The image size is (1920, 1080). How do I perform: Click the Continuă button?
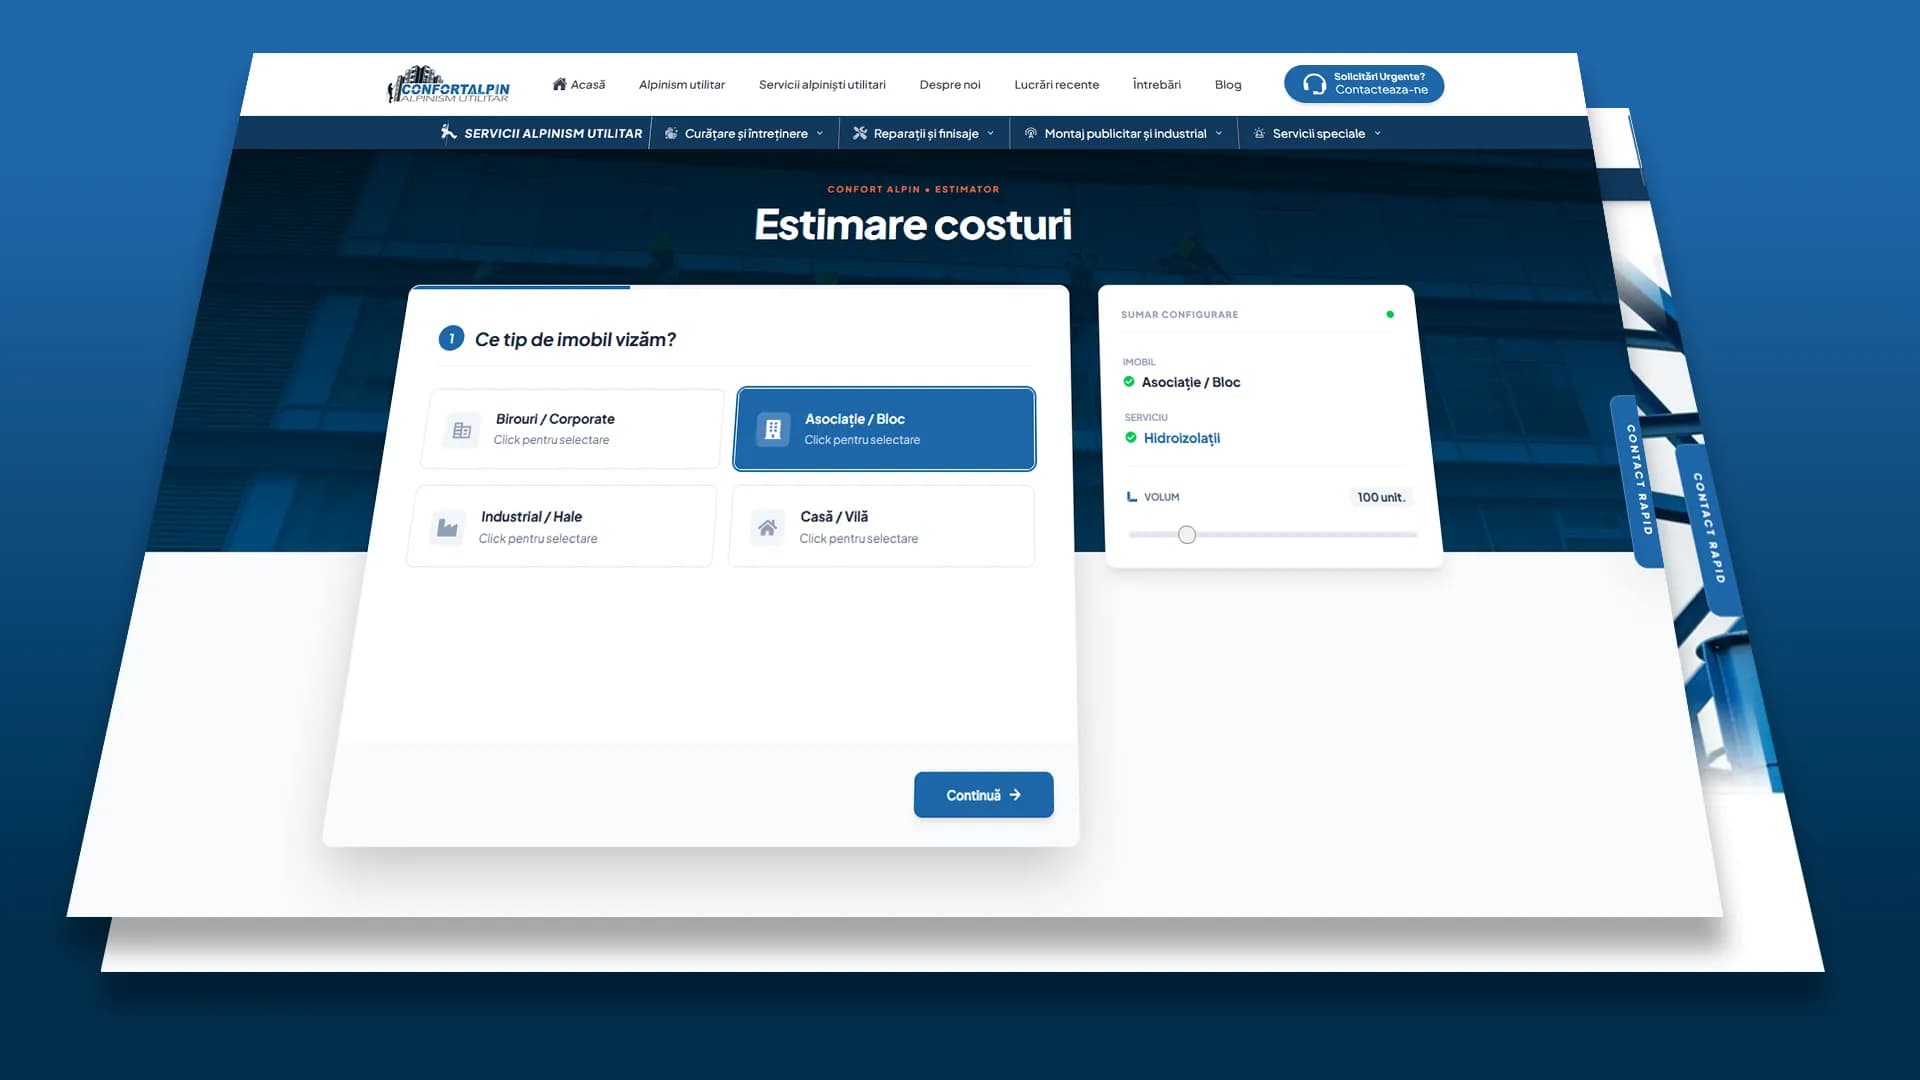984,795
